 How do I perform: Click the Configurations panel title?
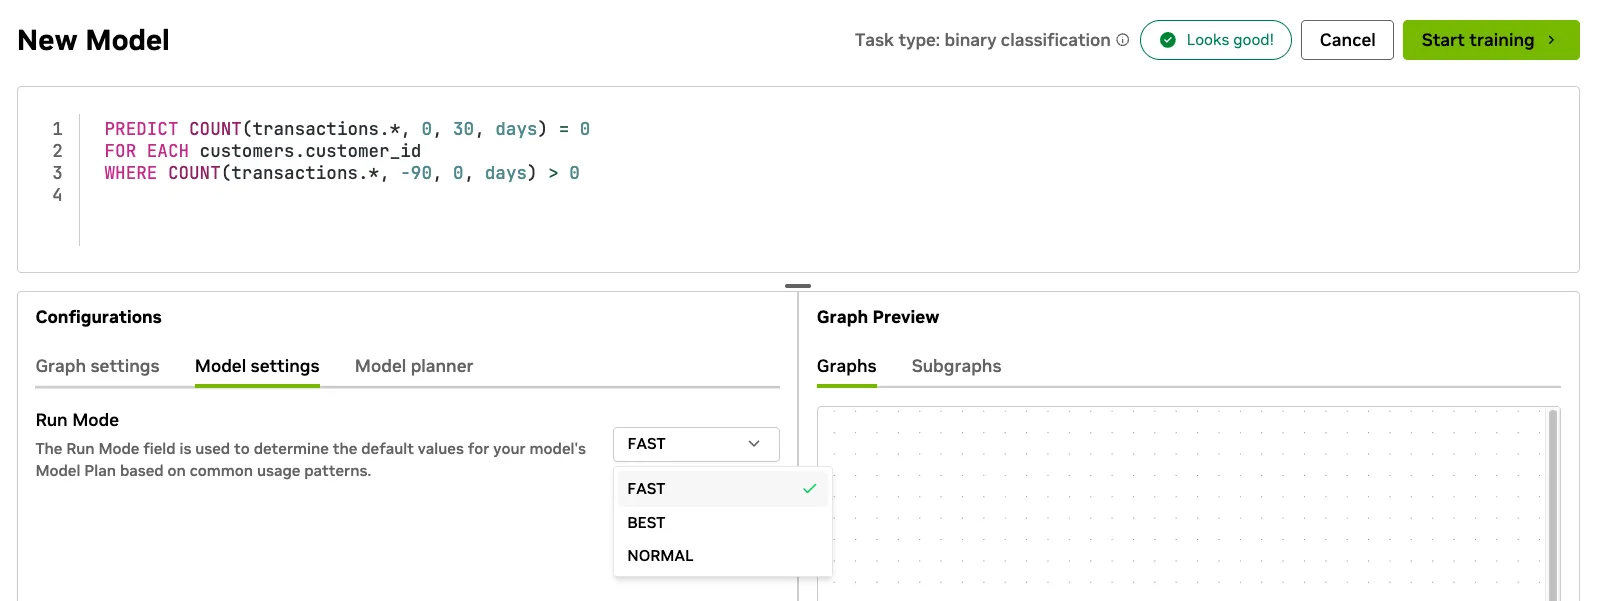[99, 317]
